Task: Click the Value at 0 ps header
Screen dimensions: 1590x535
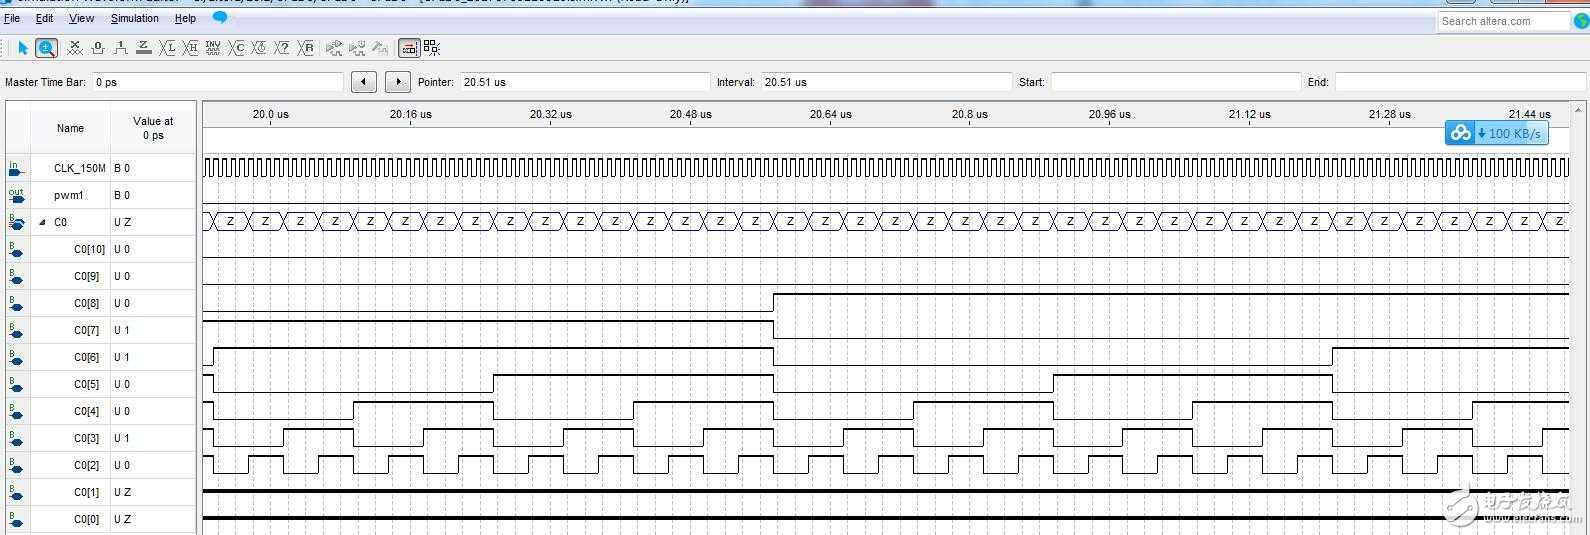Action: pos(153,128)
